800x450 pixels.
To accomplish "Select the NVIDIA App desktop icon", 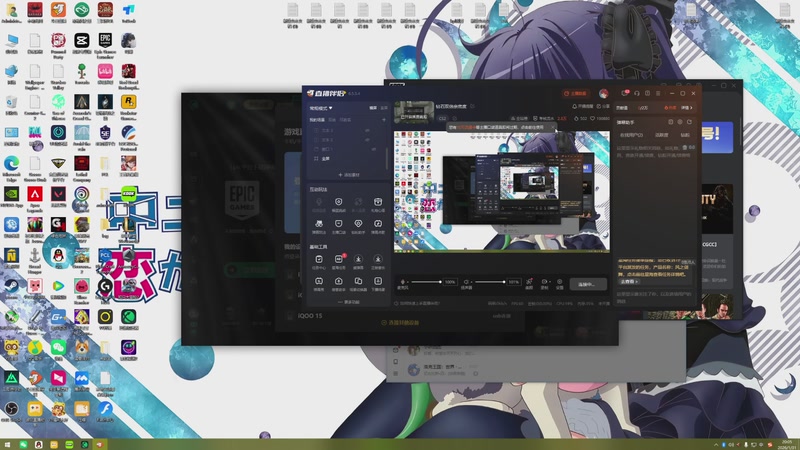I will coord(11,194).
